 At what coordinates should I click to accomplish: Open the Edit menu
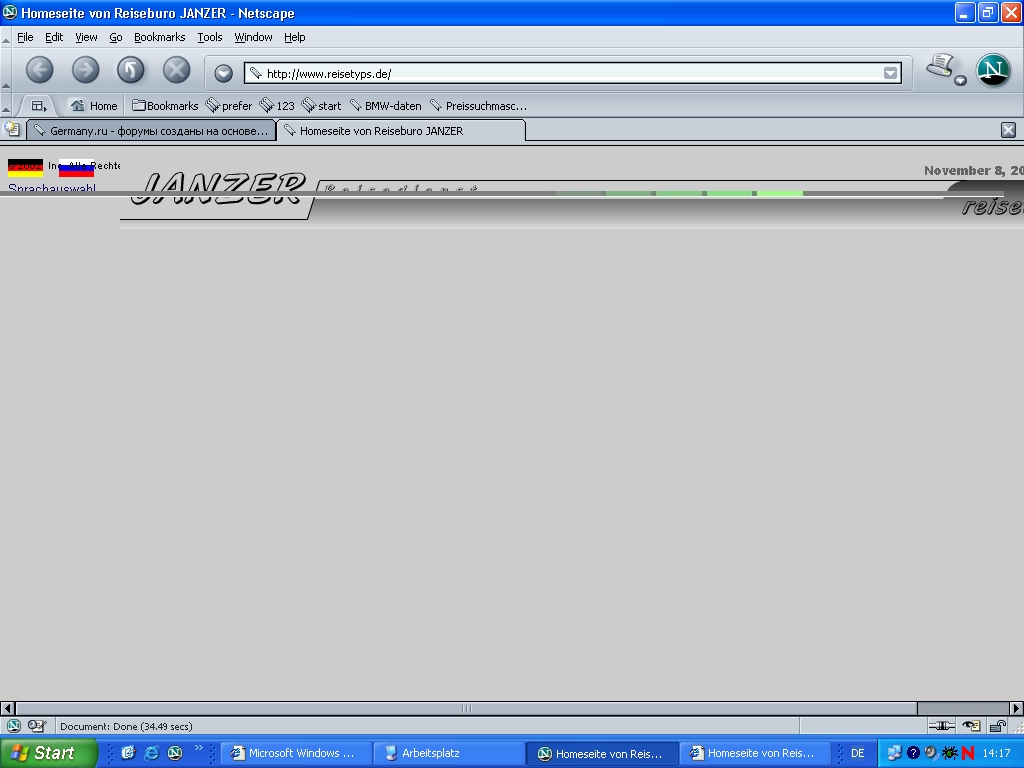(54, 37)
